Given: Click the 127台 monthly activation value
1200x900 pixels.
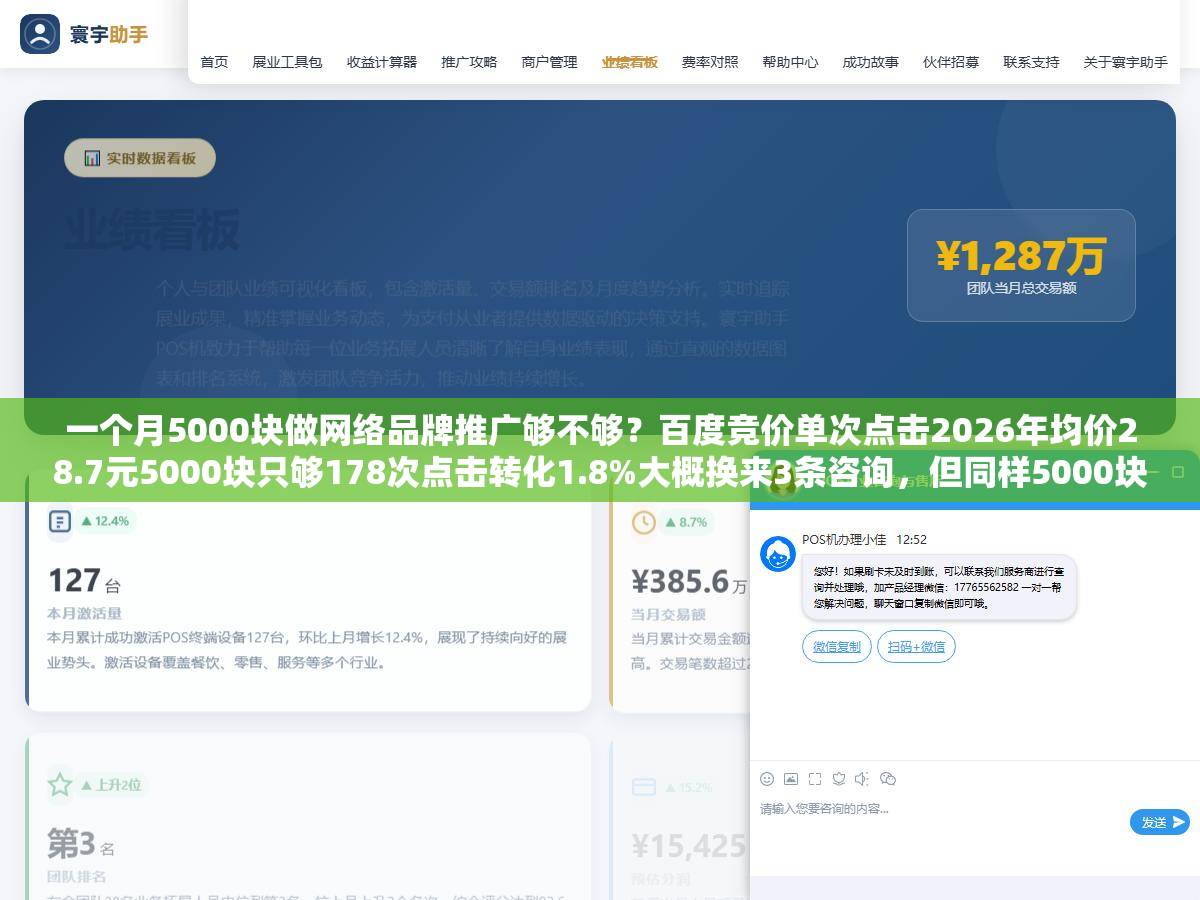Looking at the screenshot, I should [x=85, y=581].
